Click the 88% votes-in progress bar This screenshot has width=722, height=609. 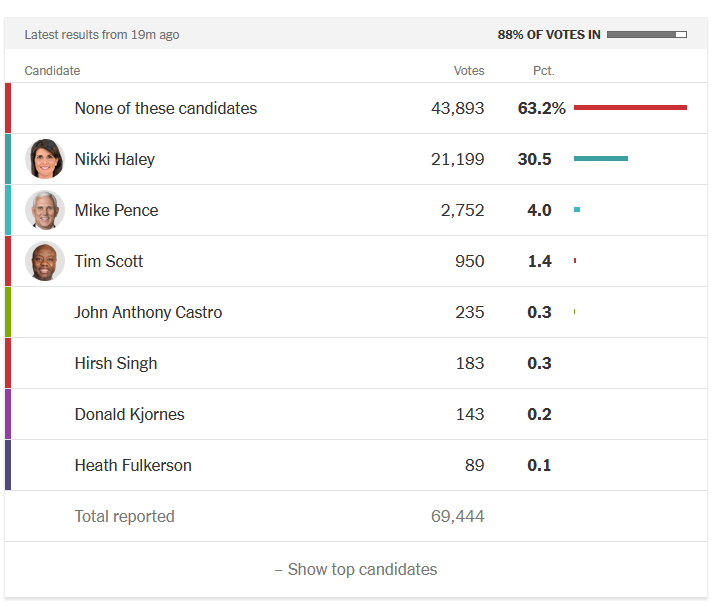pos(646,35)
